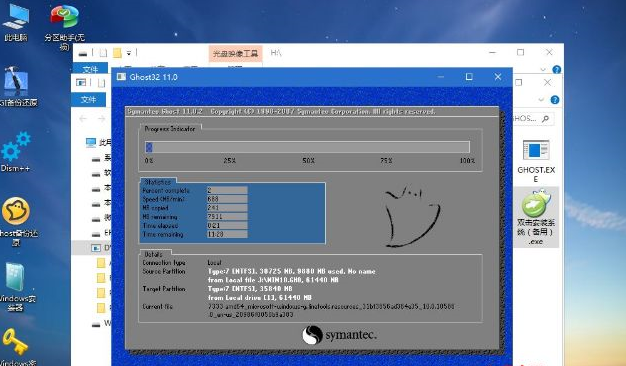
Task: Open the 光盘映像工具 ribbon tab
Action: pyautogui.click(x=236, y=53)
